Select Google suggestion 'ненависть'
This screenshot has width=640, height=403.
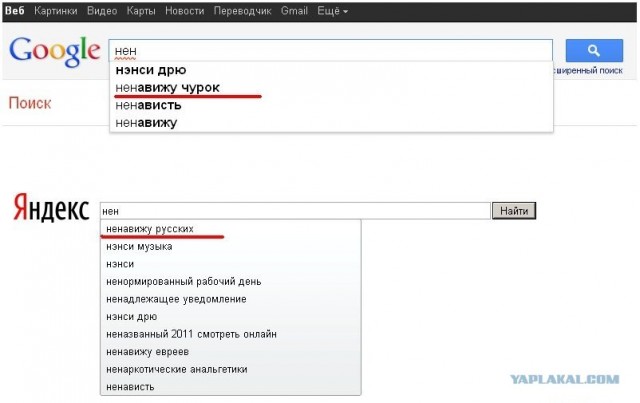(x=331, y=105)
